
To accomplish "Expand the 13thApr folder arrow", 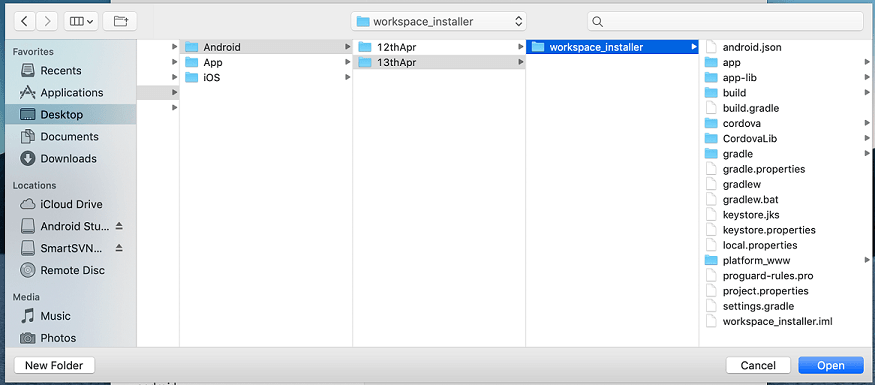I will (x=521, y=62).
